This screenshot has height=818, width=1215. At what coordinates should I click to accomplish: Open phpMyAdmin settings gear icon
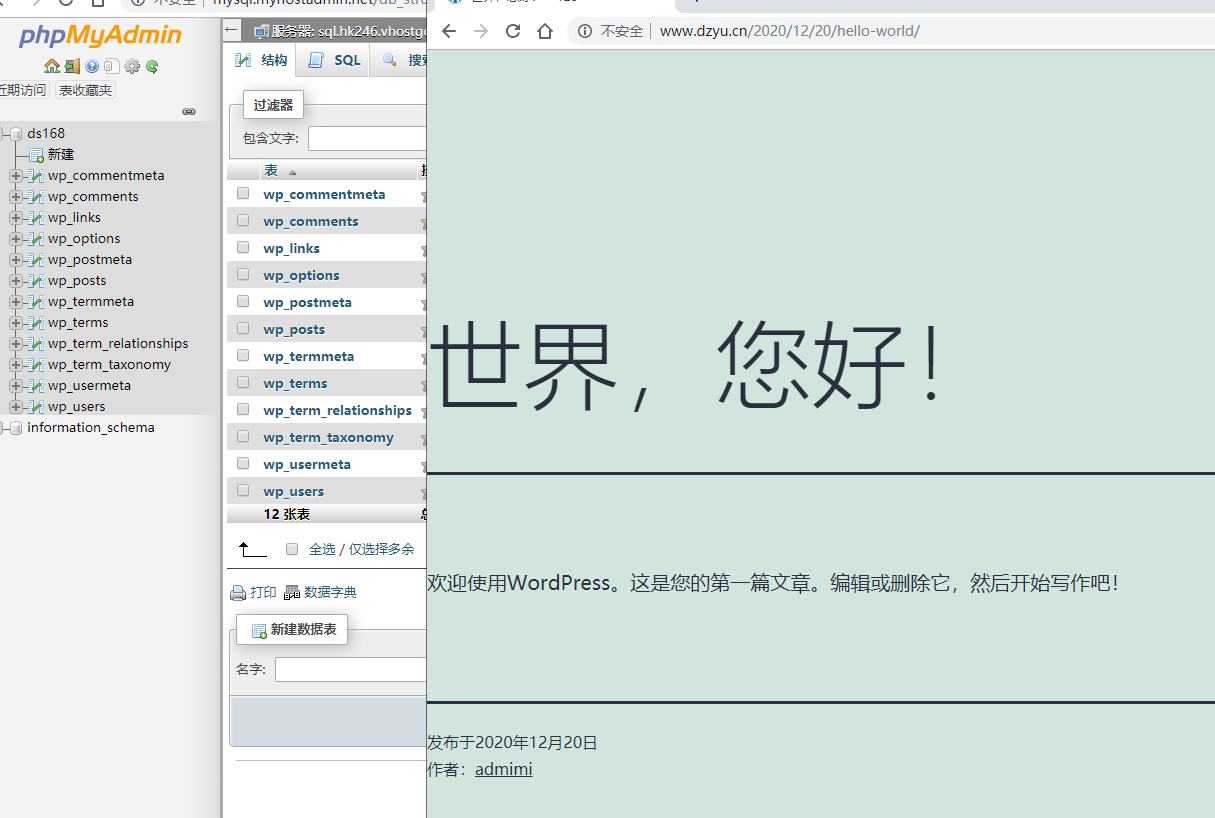coord(131,66)
